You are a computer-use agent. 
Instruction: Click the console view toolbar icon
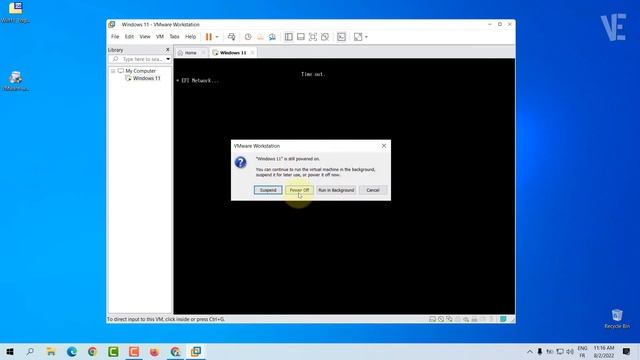pyautogui.click(x=341, y=37)
